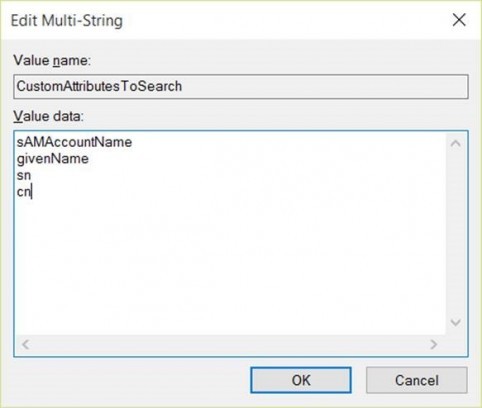This screenshot has width=482, height=408.
Task: Click the 'Value name:' label
Action: 52,61
